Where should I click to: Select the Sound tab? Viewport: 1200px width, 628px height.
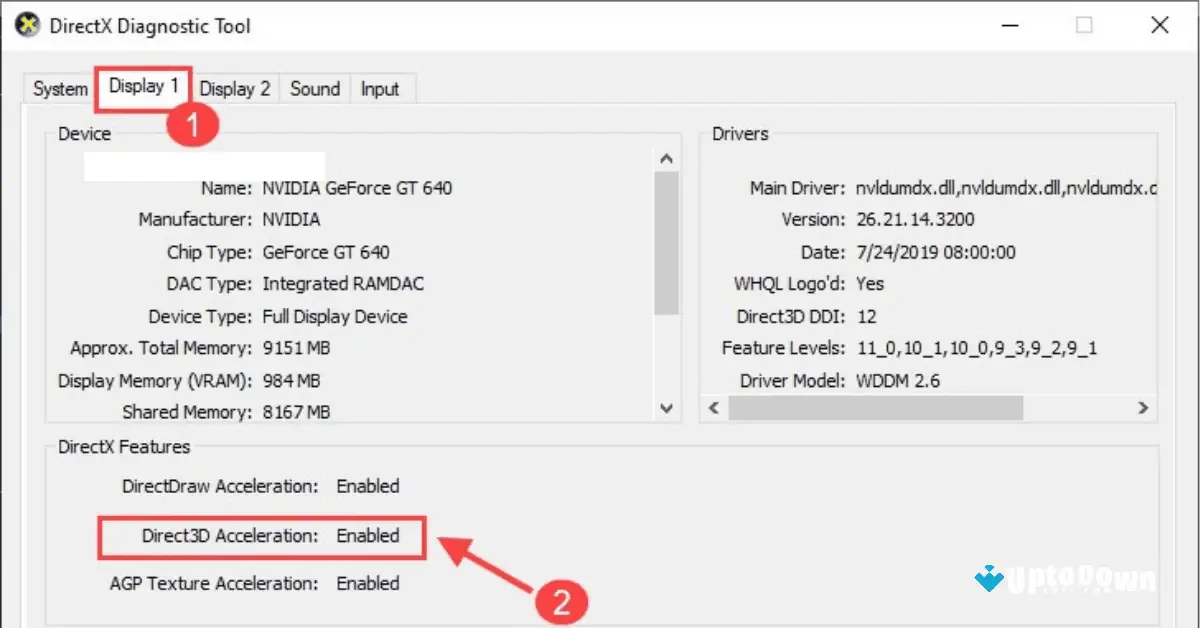click(x=314, y=89)
